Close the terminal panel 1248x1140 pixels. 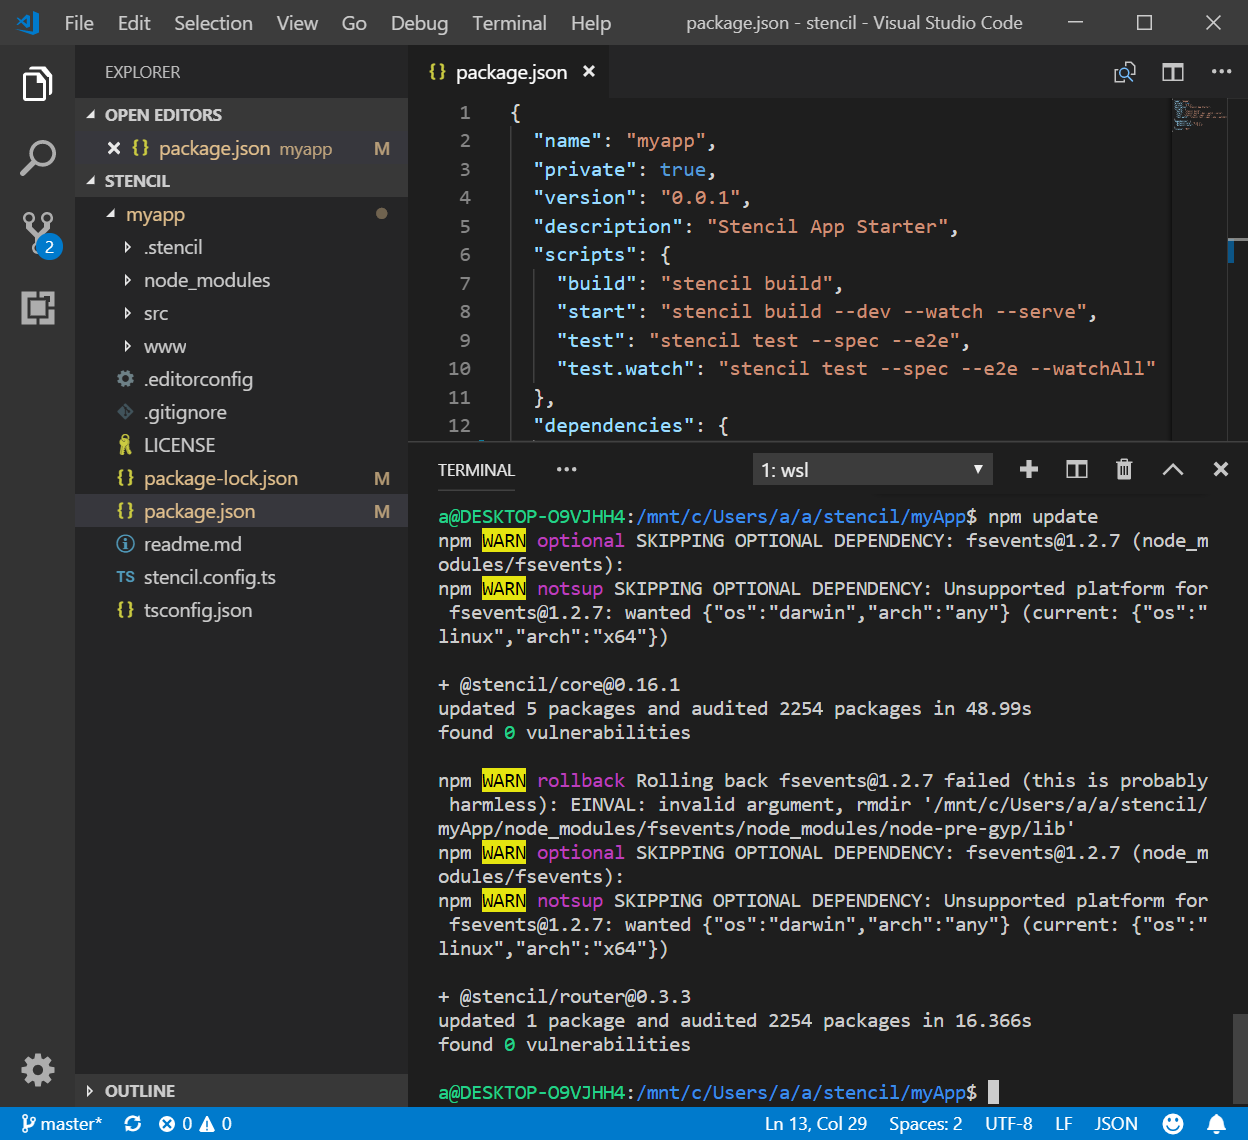1221,469
